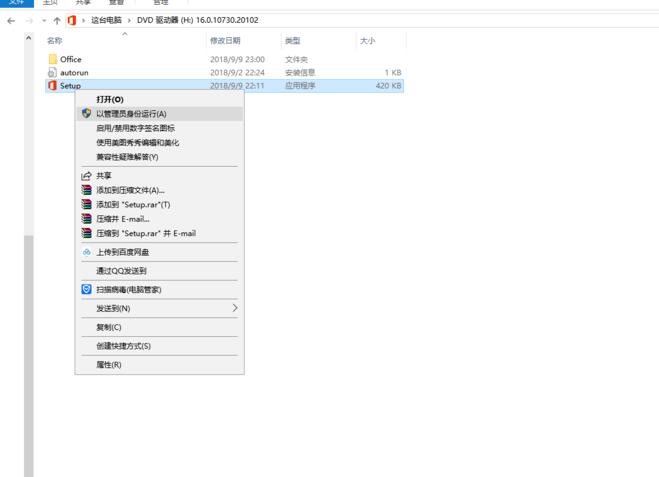The image size is (659, 477).
Task: Select the autorun file icon
Action: [52, 72]
